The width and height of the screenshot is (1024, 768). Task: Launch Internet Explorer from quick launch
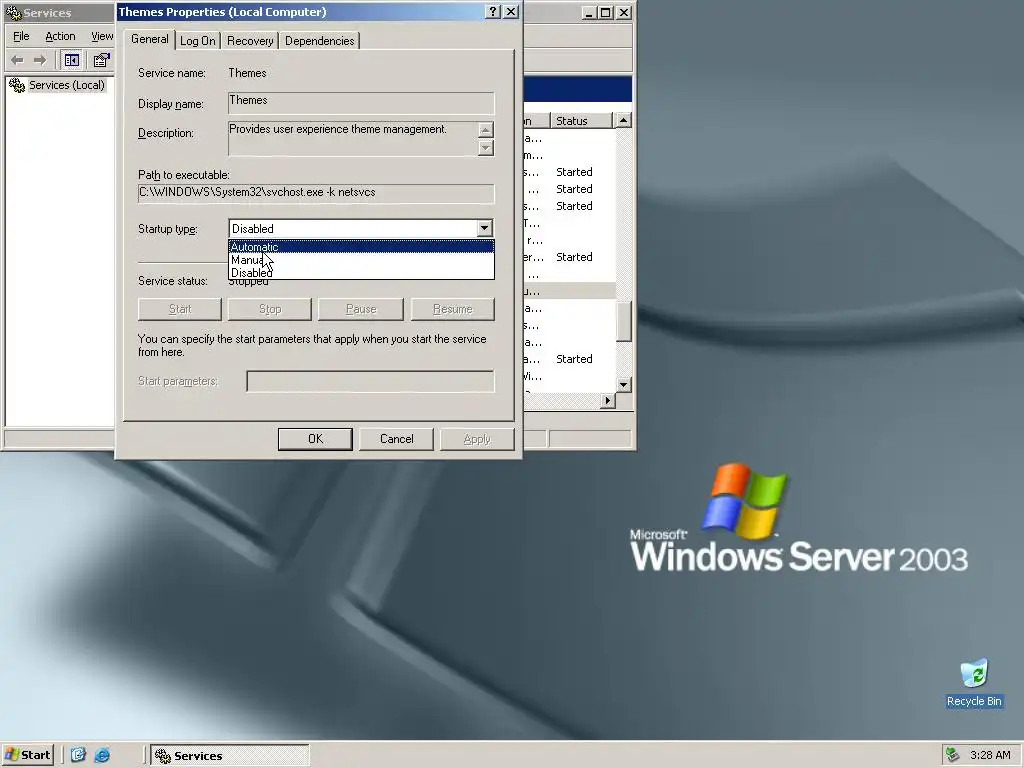pyautogui.click(x=102, y=755)
